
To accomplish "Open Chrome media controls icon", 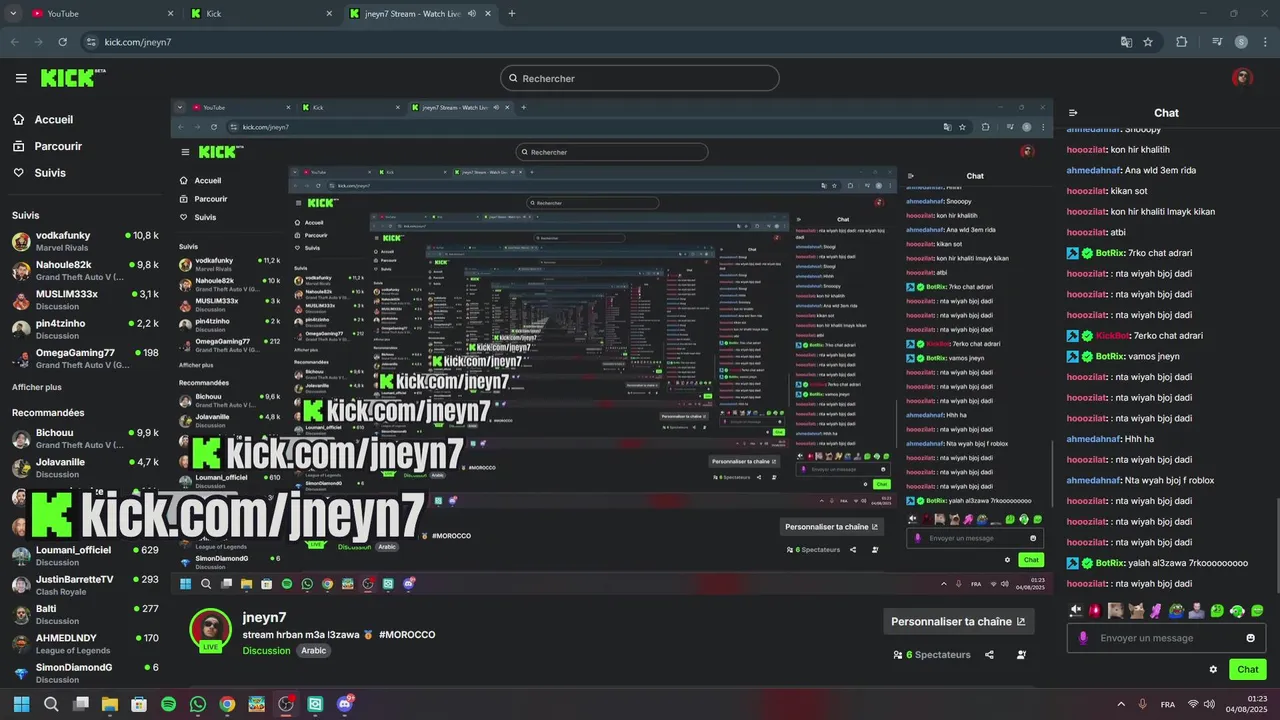I will [1217, 42].
